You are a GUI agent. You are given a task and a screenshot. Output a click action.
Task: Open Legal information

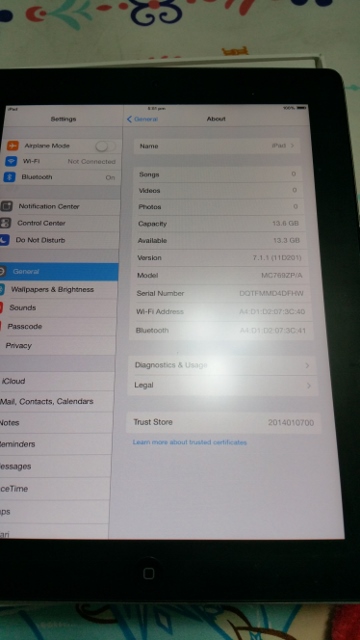222,385
